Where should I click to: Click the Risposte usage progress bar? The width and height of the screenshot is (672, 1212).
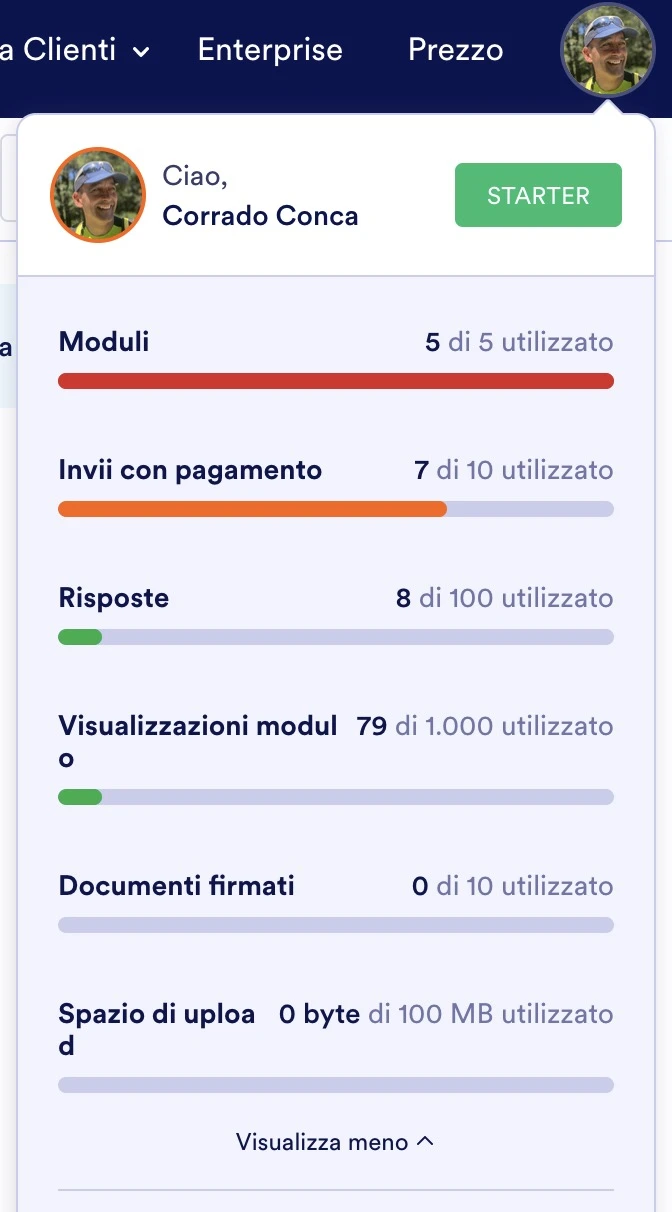click(x=335, y=637)
